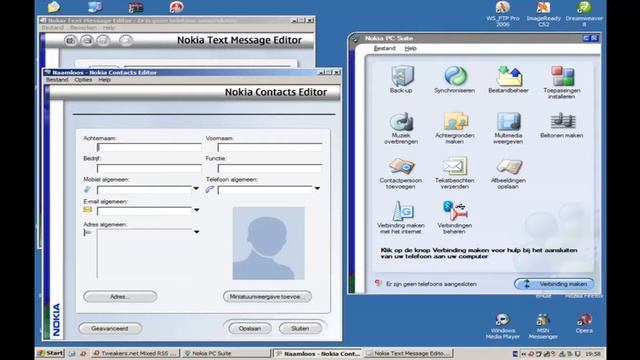Viewport: 640px width, 360px height.
Task: Open Afbeeldingen opslaan icon
Action: (508, 173)
